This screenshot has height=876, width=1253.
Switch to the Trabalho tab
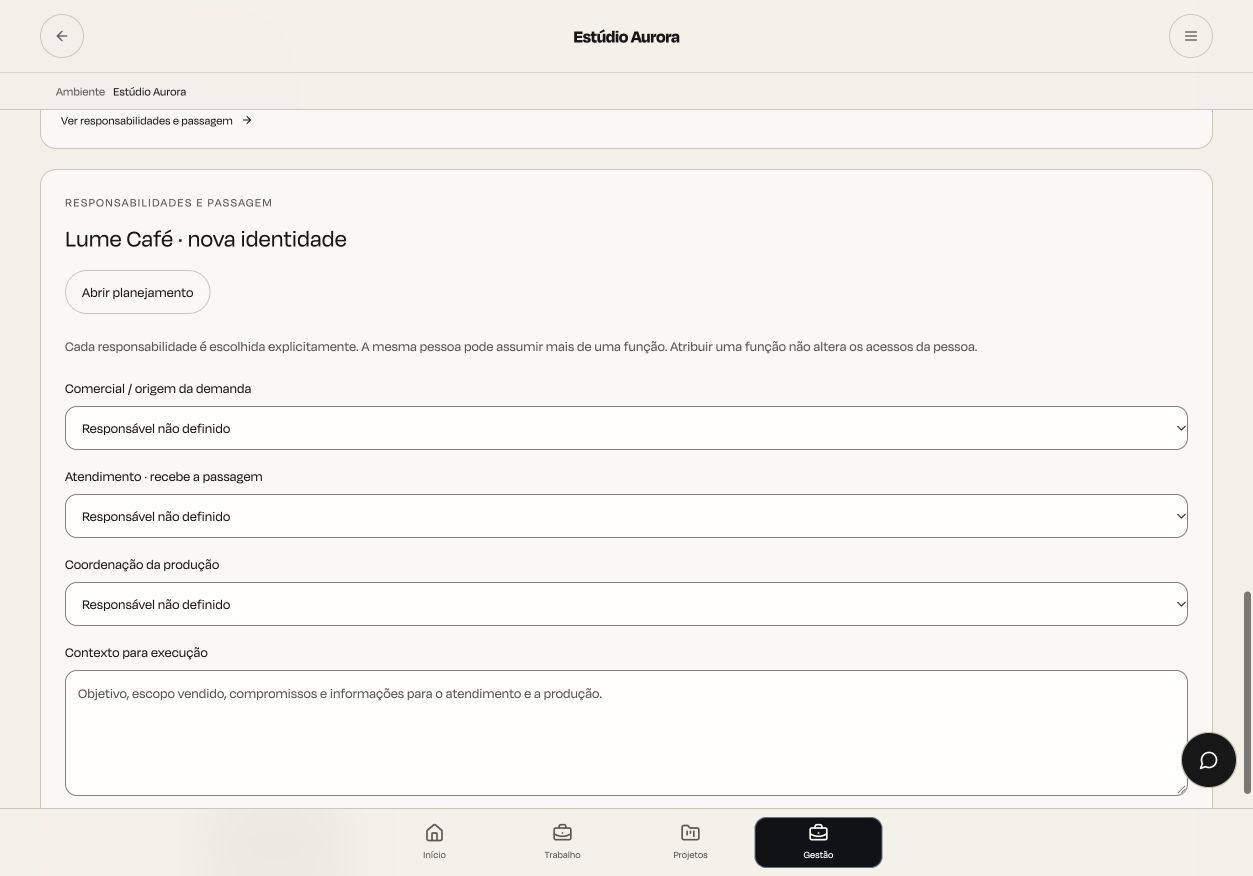pos(562,842)
